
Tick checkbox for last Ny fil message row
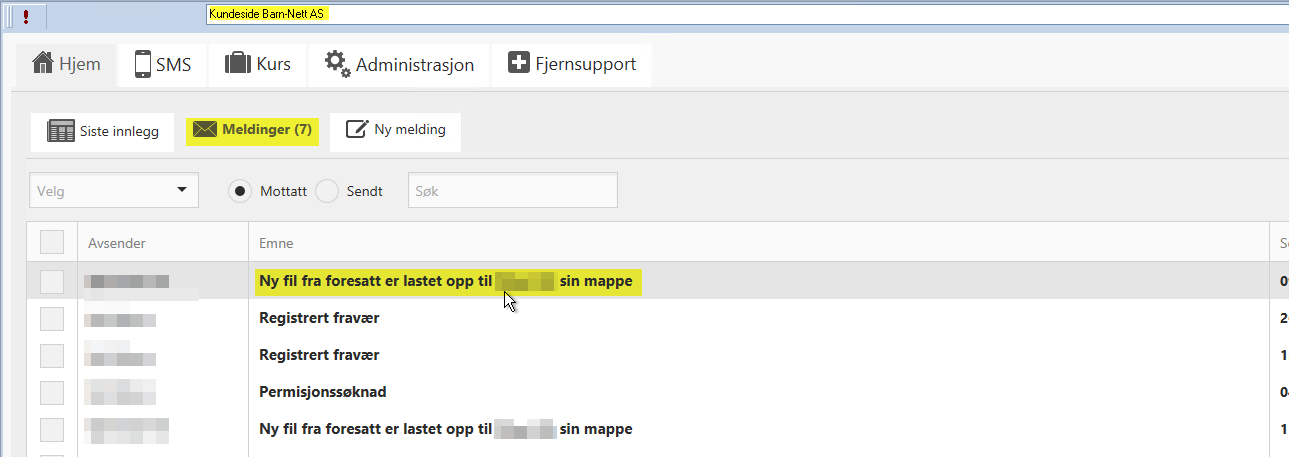tap(52, 429)
